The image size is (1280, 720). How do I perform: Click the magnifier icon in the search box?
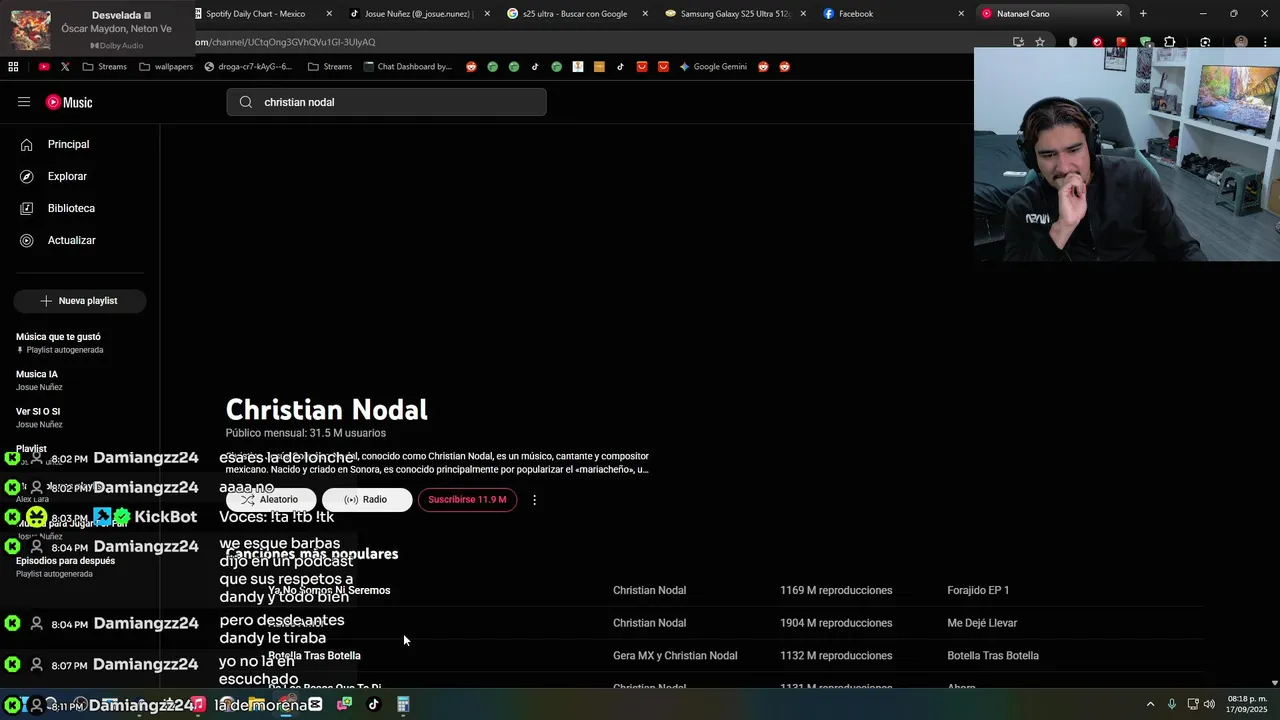click(x=246, y=102)
